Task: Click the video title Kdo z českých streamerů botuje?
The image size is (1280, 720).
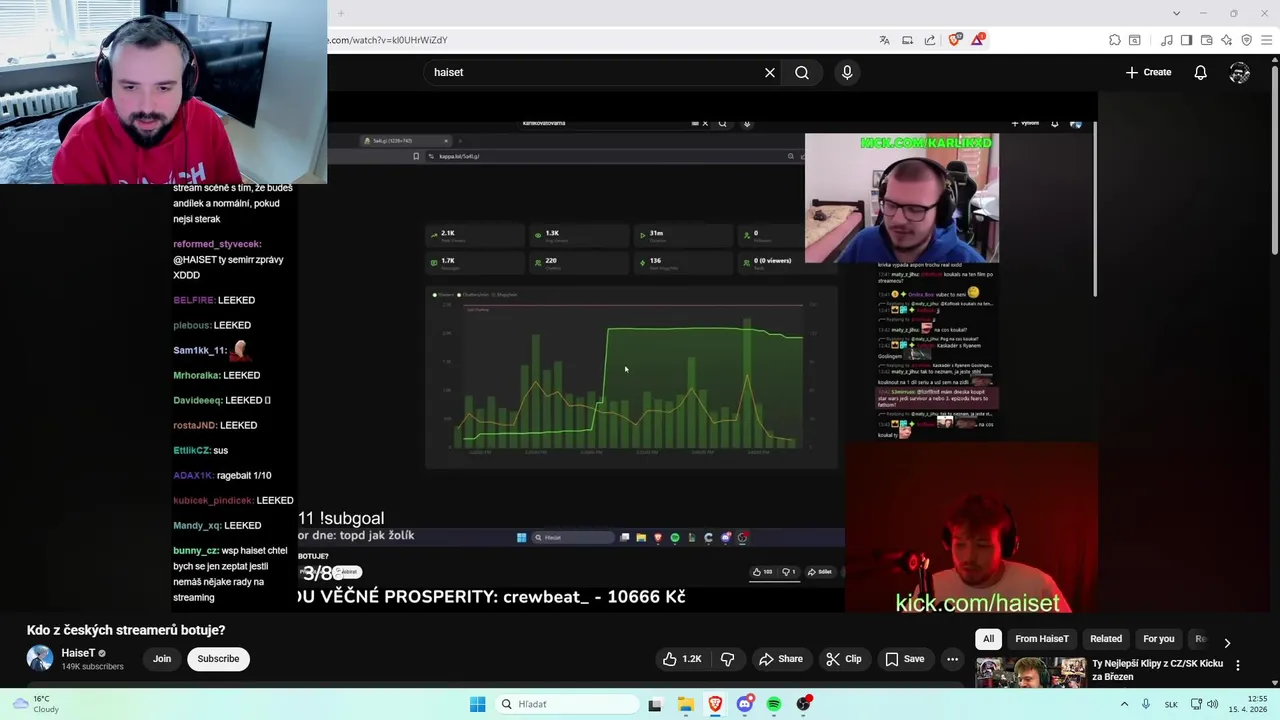Action: [126, 630]
